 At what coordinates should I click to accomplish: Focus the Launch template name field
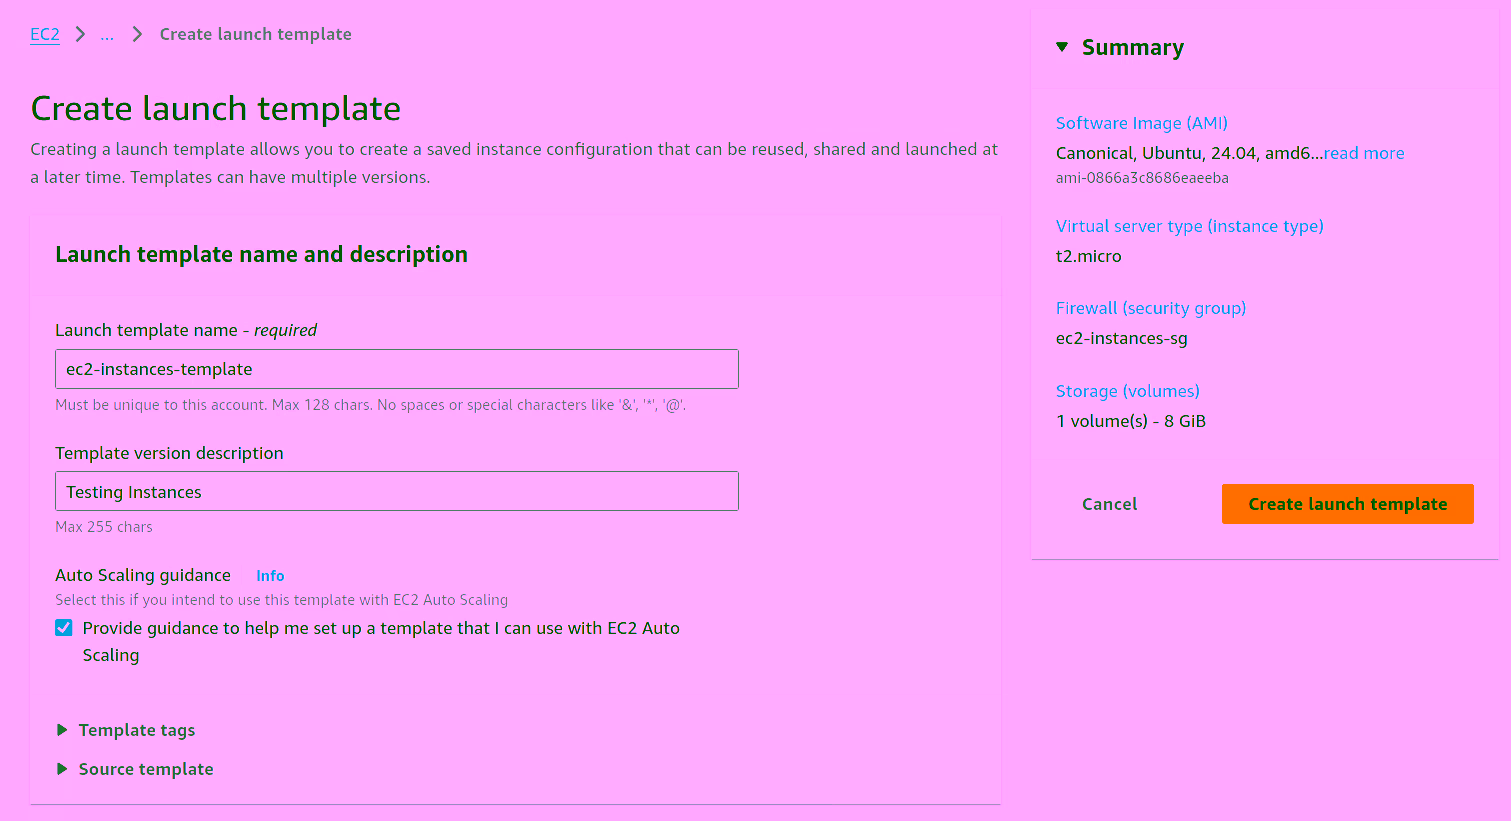click(396, 369)
